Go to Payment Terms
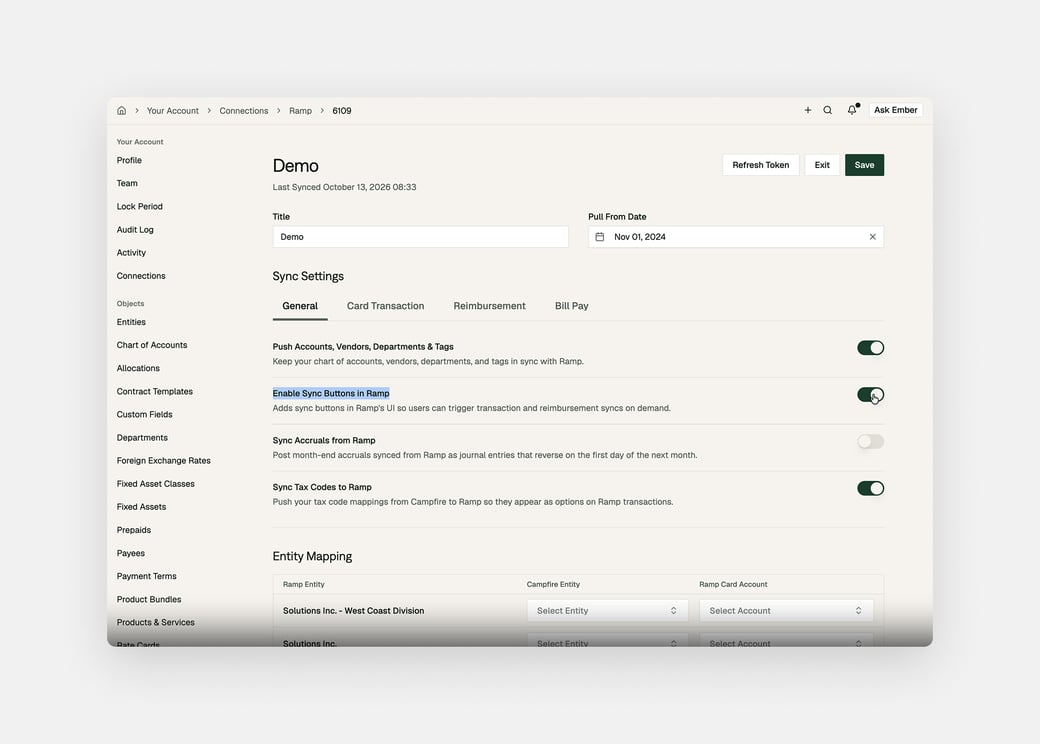This screenshot has height=744, width=1040. (147, 576)
